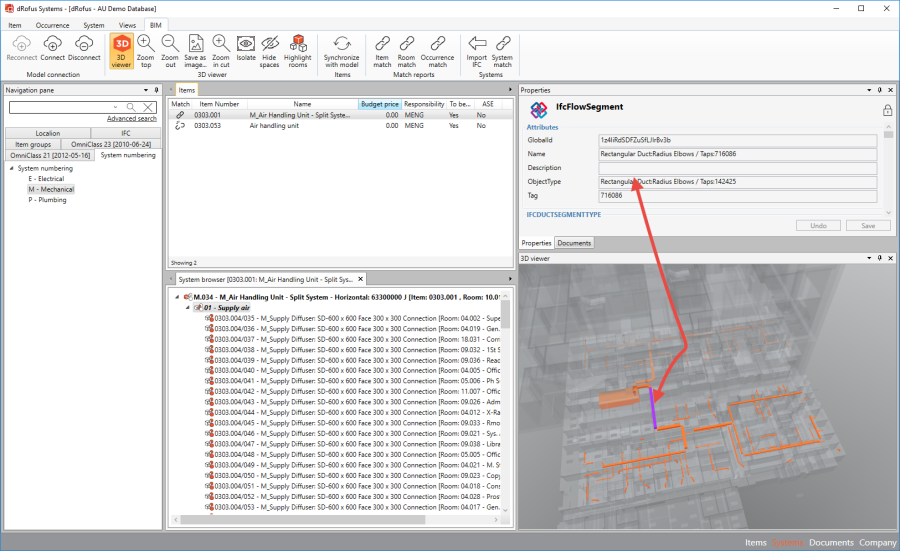Click the Save button in Properties

point(867,226)
